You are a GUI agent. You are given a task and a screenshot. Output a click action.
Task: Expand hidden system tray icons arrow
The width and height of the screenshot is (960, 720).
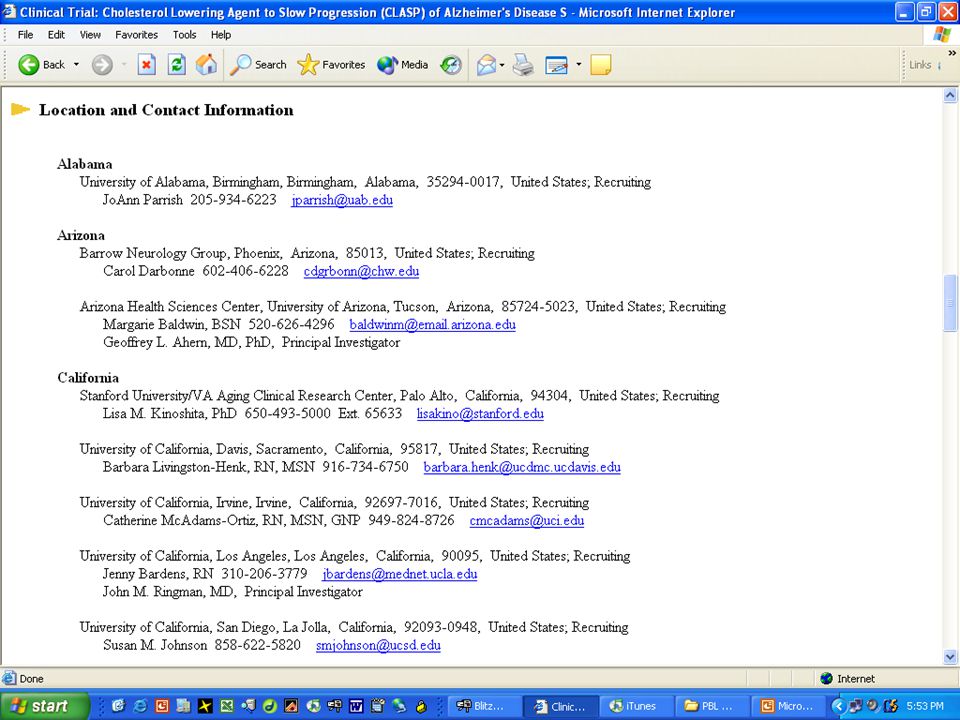pos(838,706)
